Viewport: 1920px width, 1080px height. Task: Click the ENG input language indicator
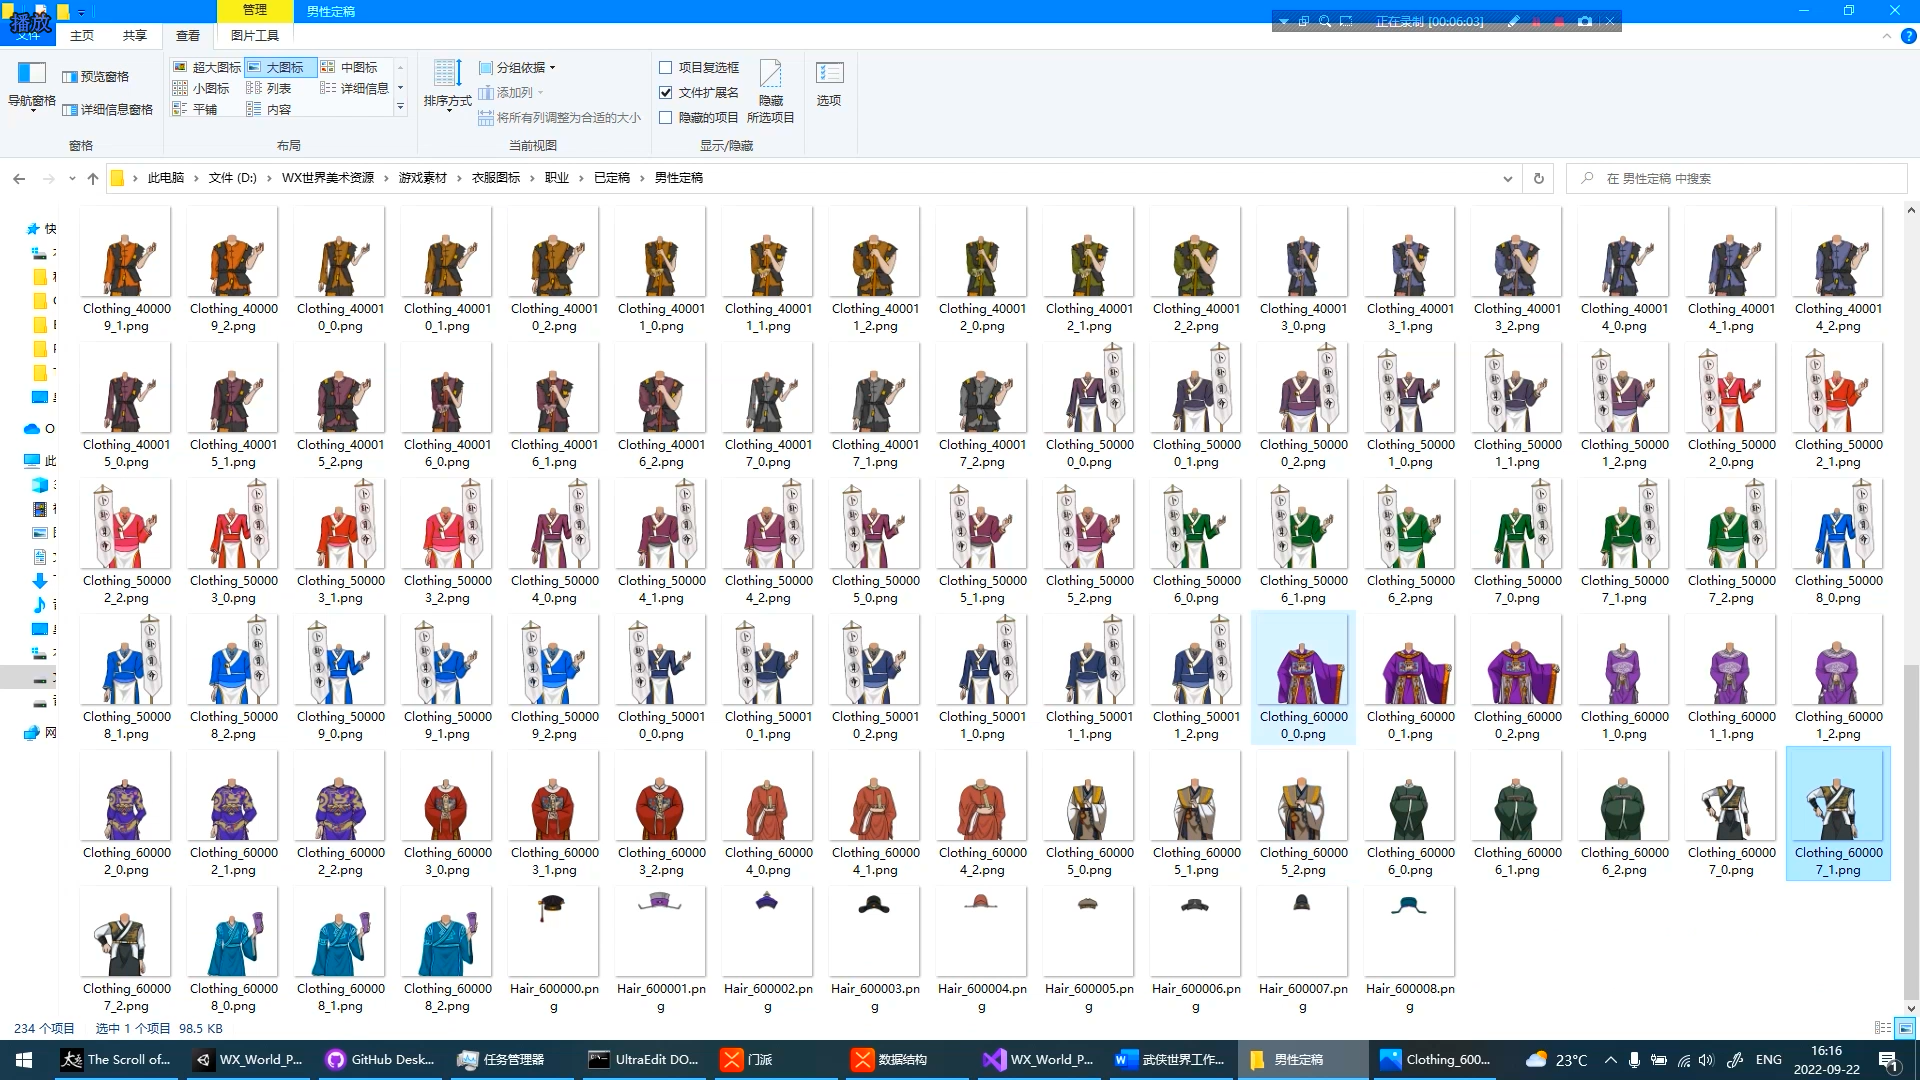pyautogui.click(x=1768, y=1059)
